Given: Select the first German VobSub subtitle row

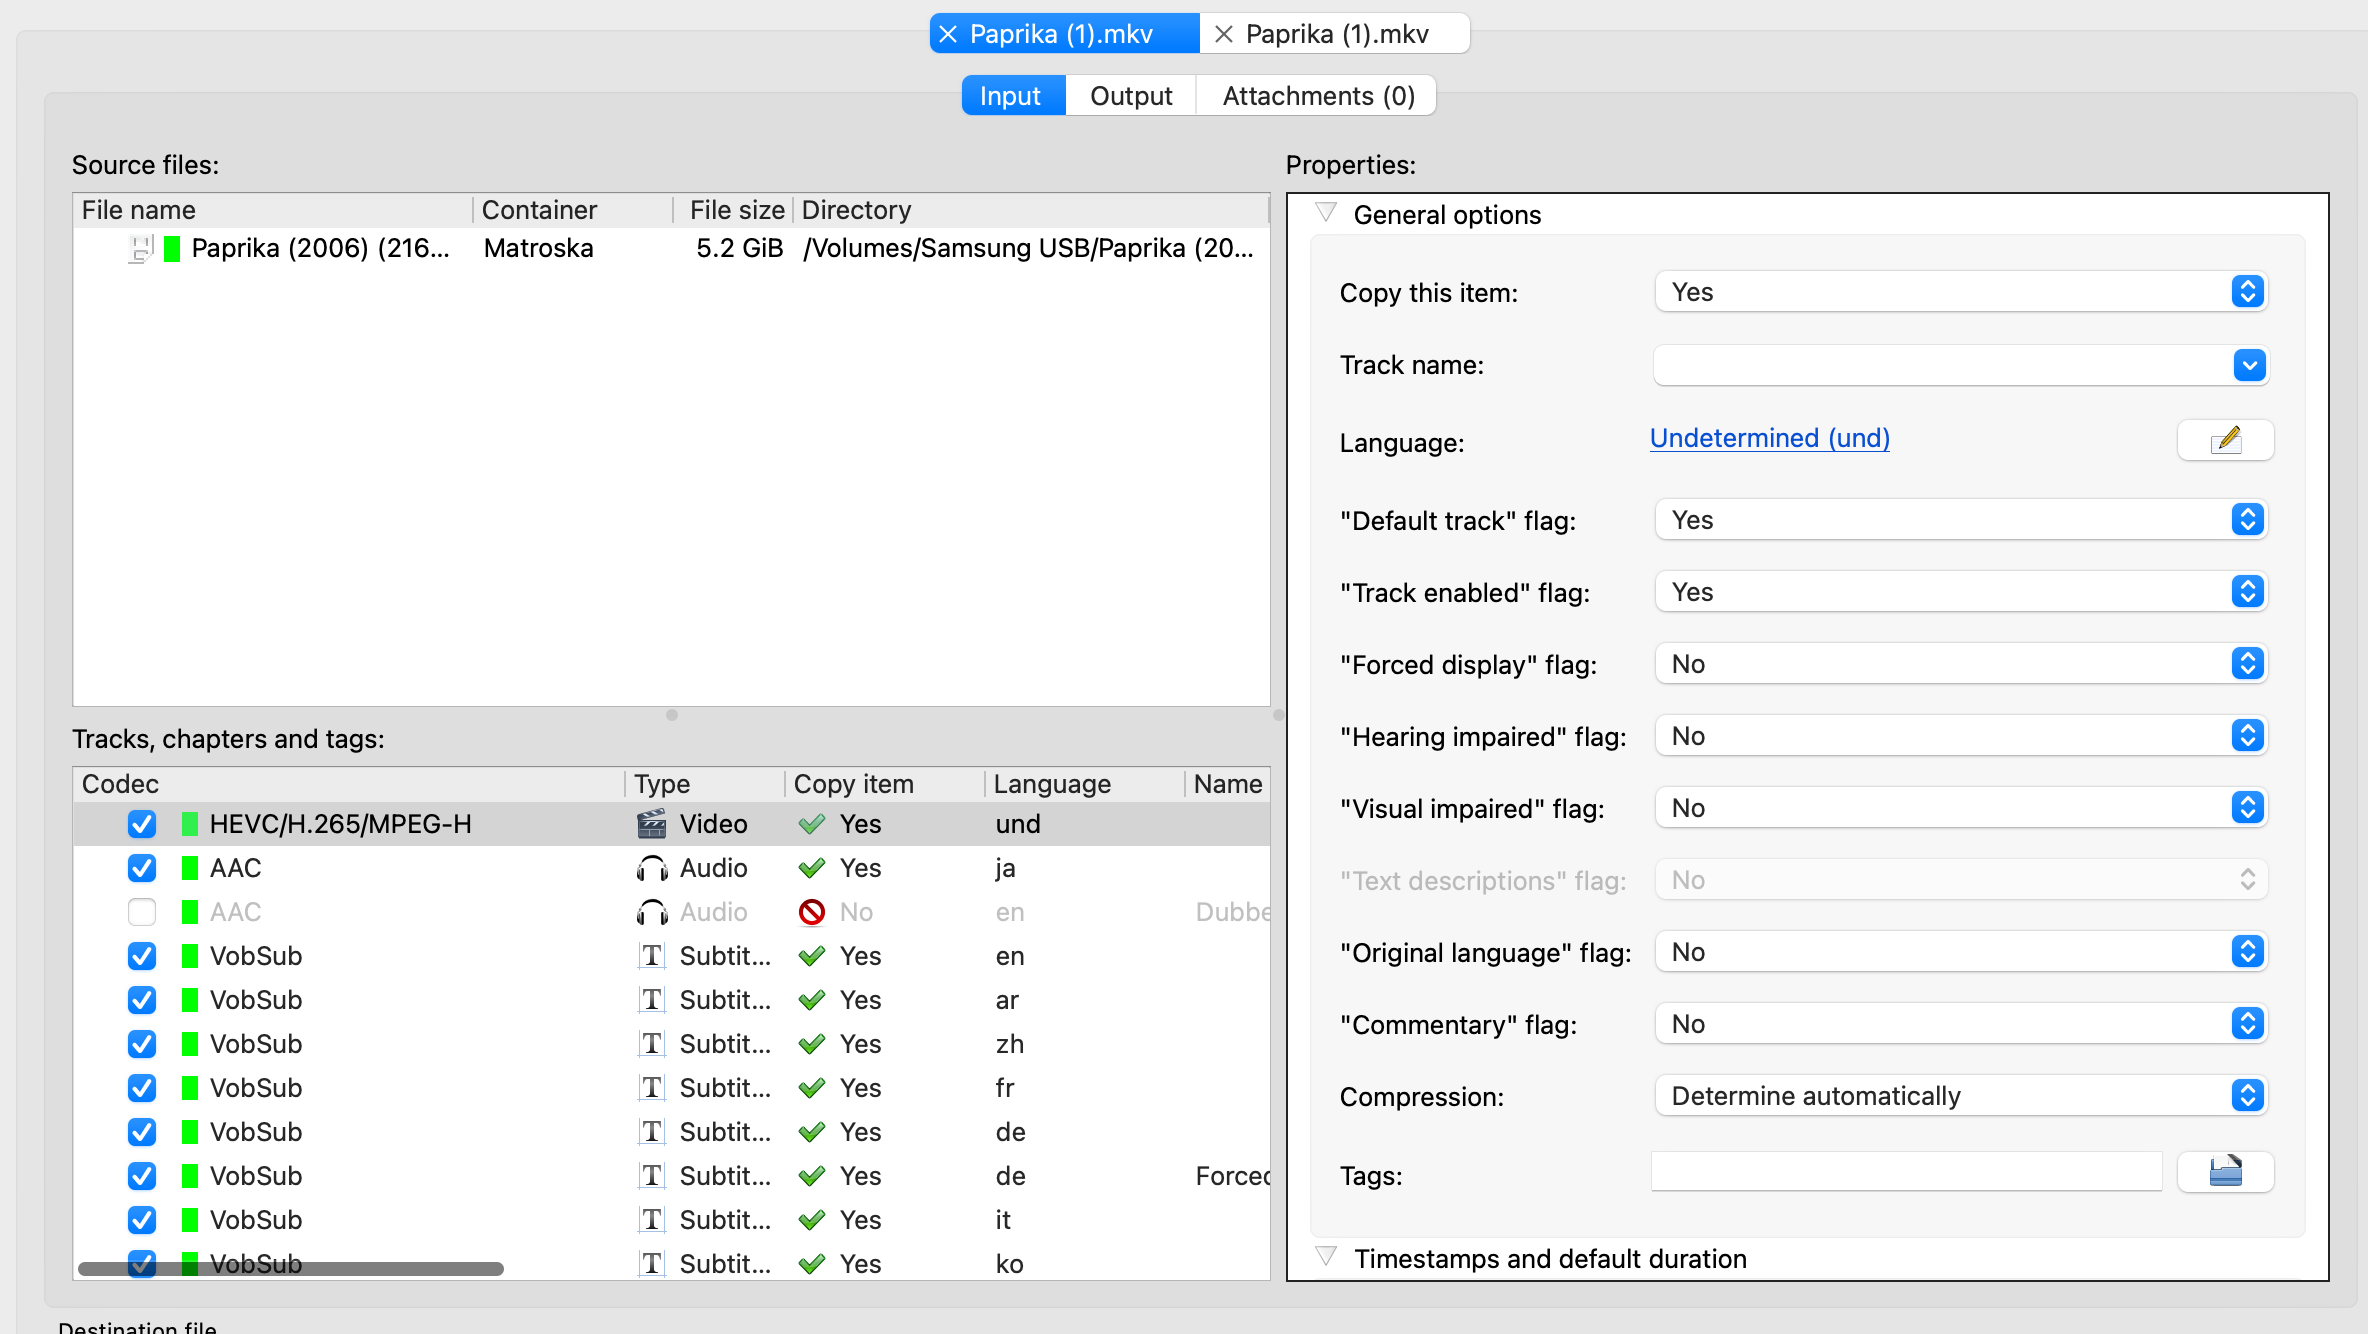Looking at the screenshot, I should 671,1132.
